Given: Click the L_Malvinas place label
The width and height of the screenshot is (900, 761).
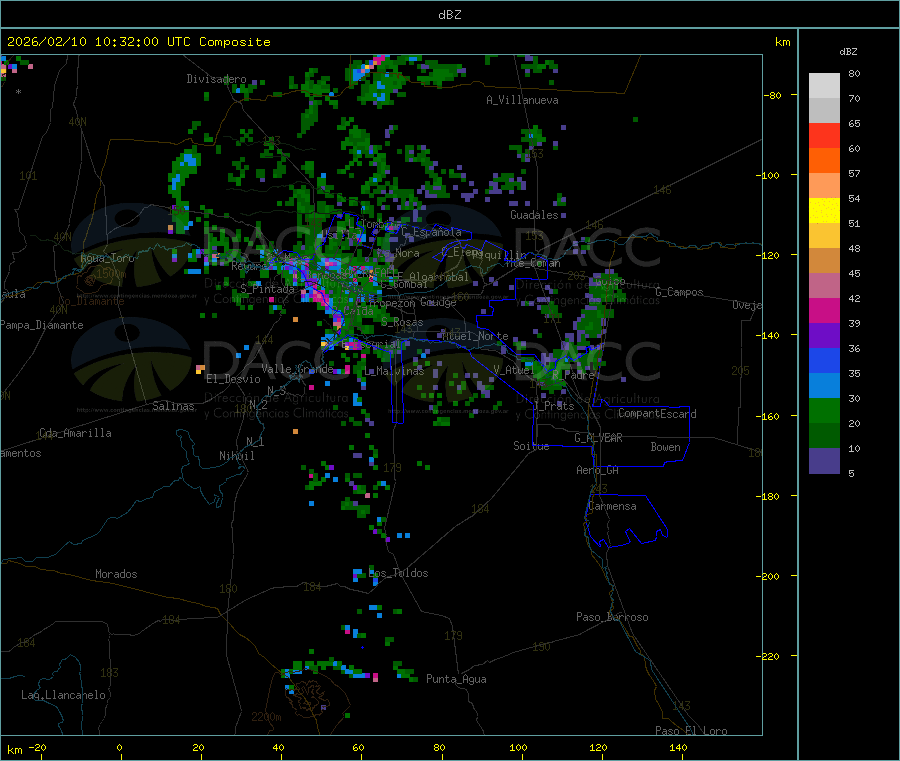Looking at the screenshot, I should 394,371.
